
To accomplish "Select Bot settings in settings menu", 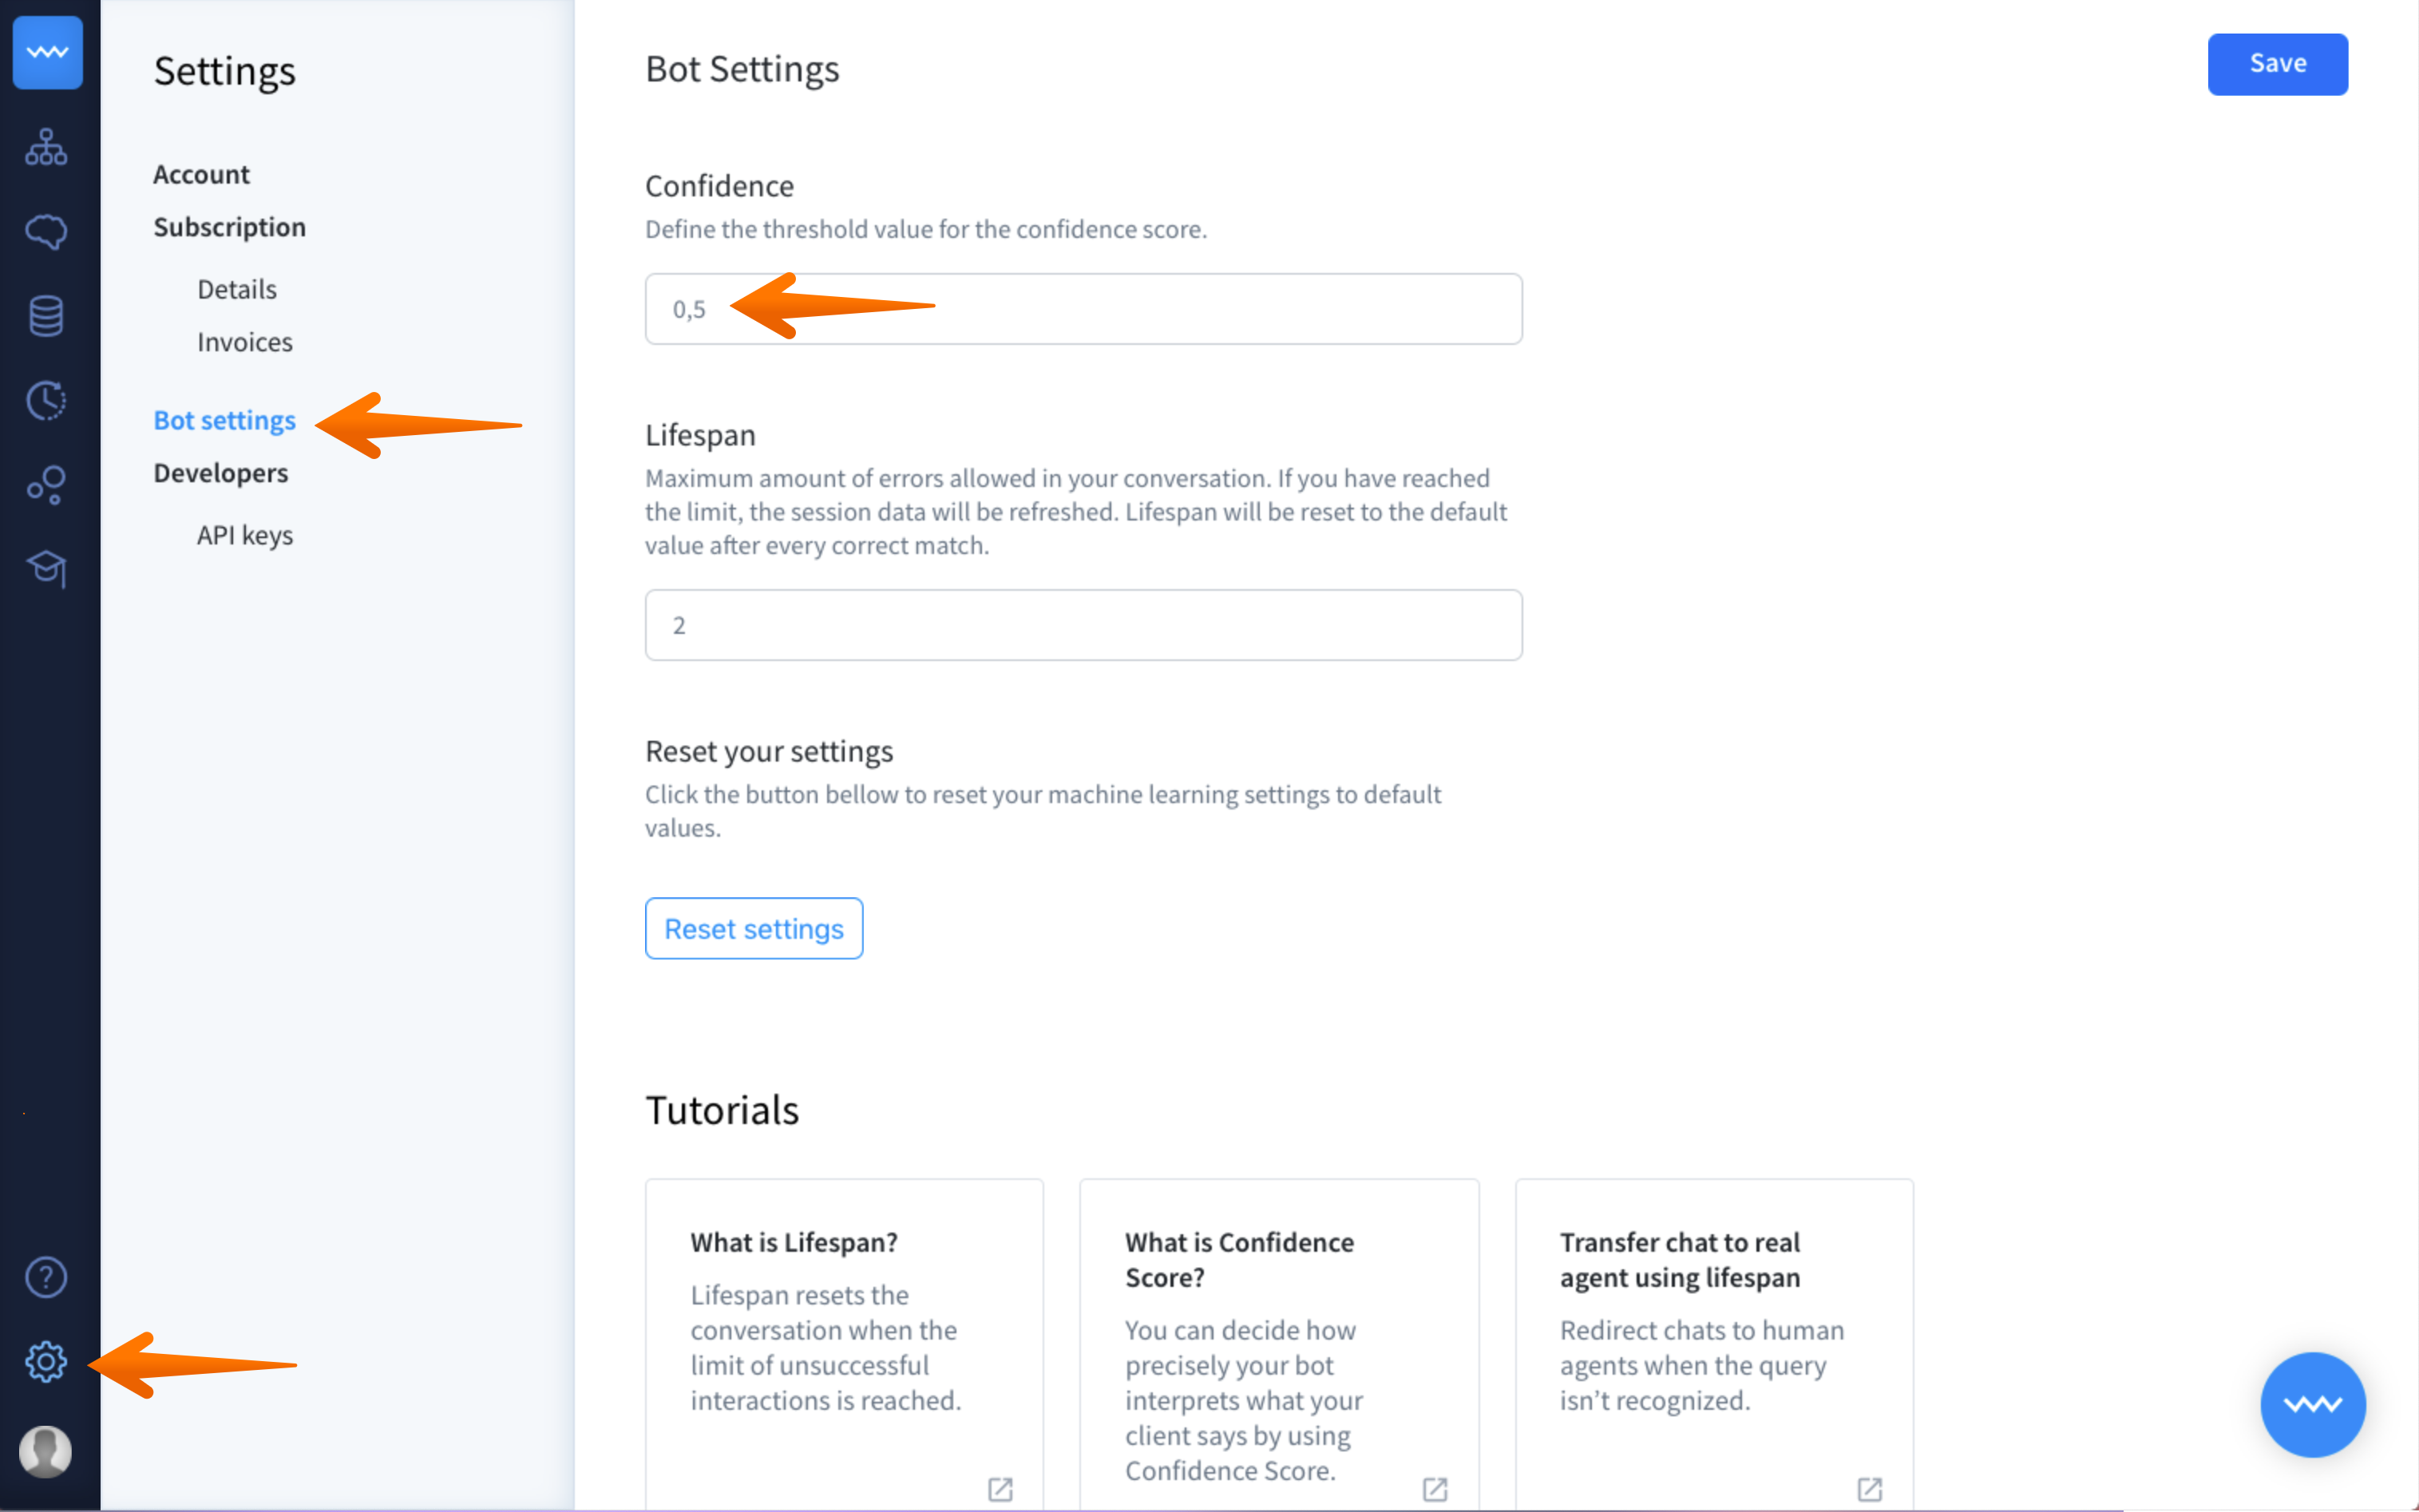I will tap(224, 420).
